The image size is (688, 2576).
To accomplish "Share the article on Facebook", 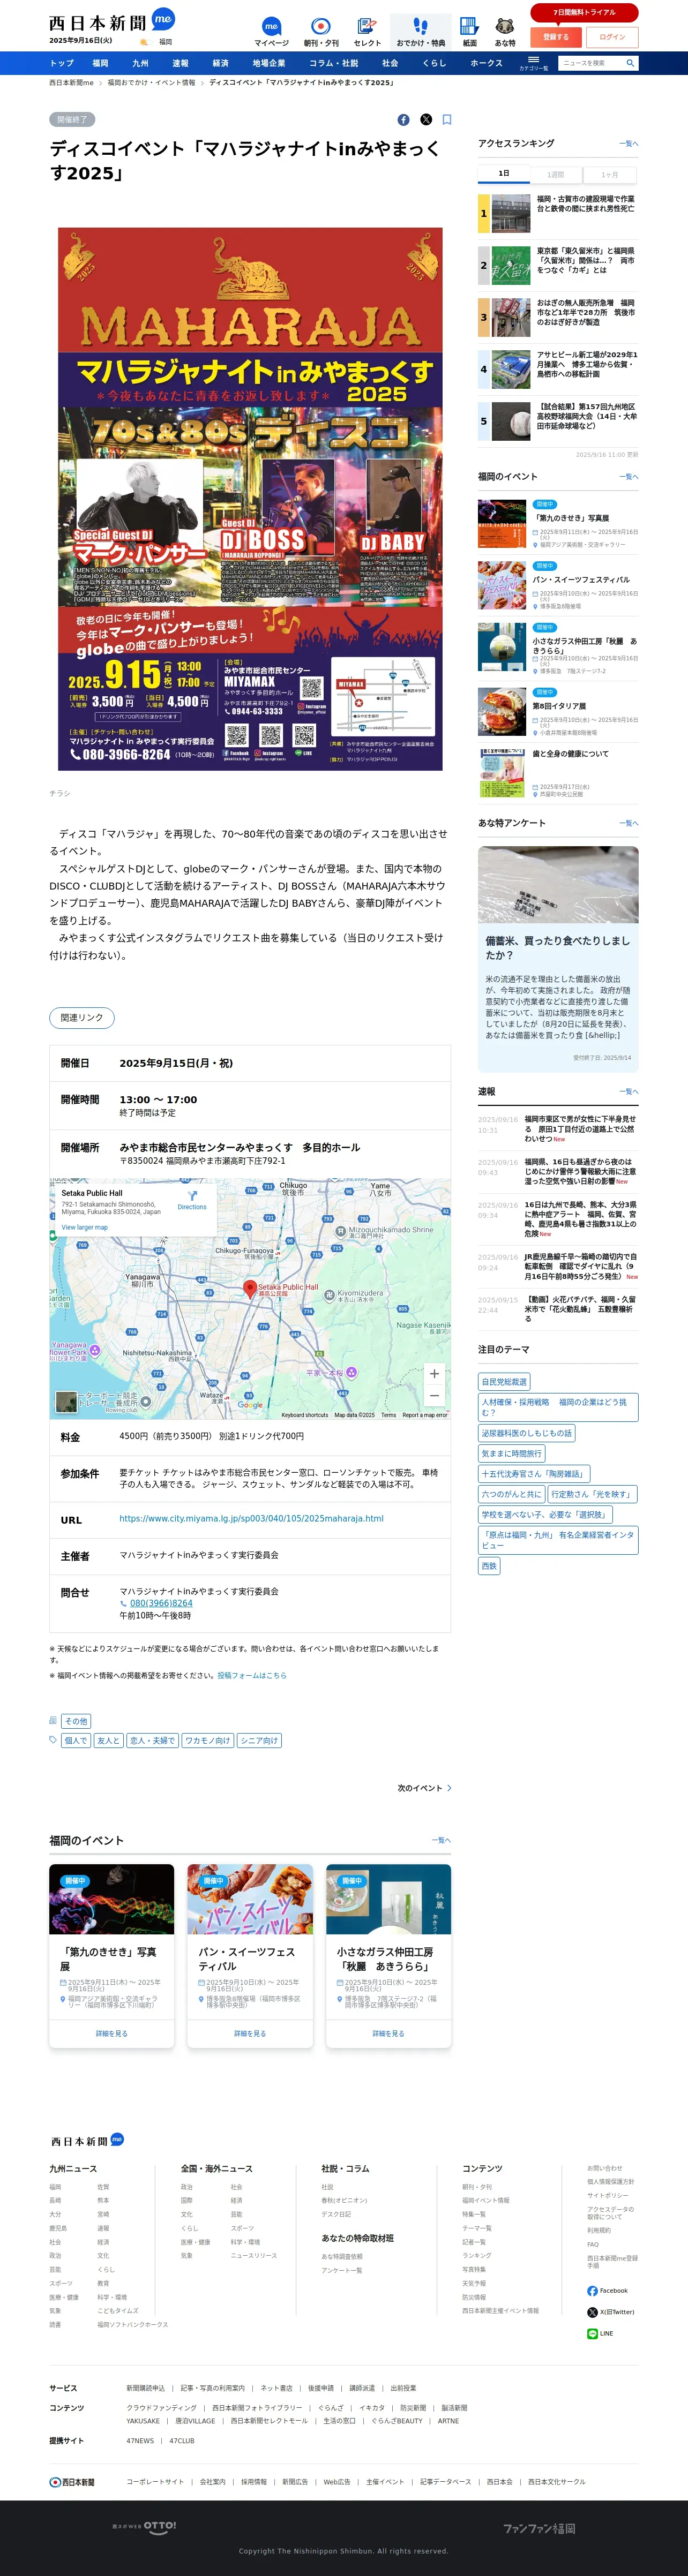I will [x=403, y=120].
